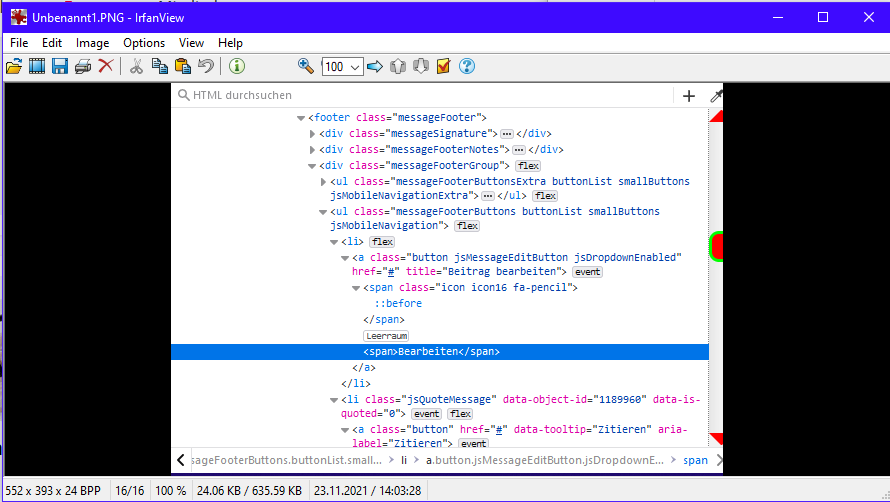Start the Slideshow from the filmstrip icon
The image size is (890, 502).
[x=37, y=66]
